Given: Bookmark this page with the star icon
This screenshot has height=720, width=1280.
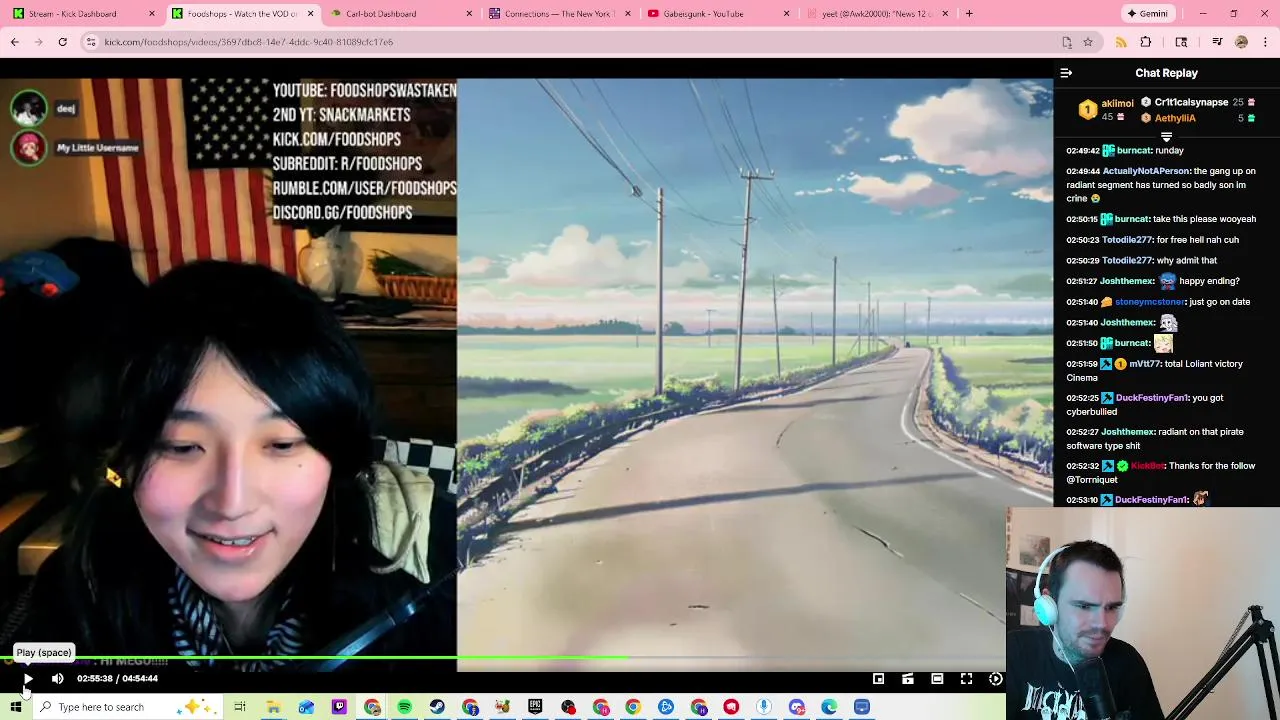Looking at the screenshot, I should pyautogui.click(x=1088, y=42).
